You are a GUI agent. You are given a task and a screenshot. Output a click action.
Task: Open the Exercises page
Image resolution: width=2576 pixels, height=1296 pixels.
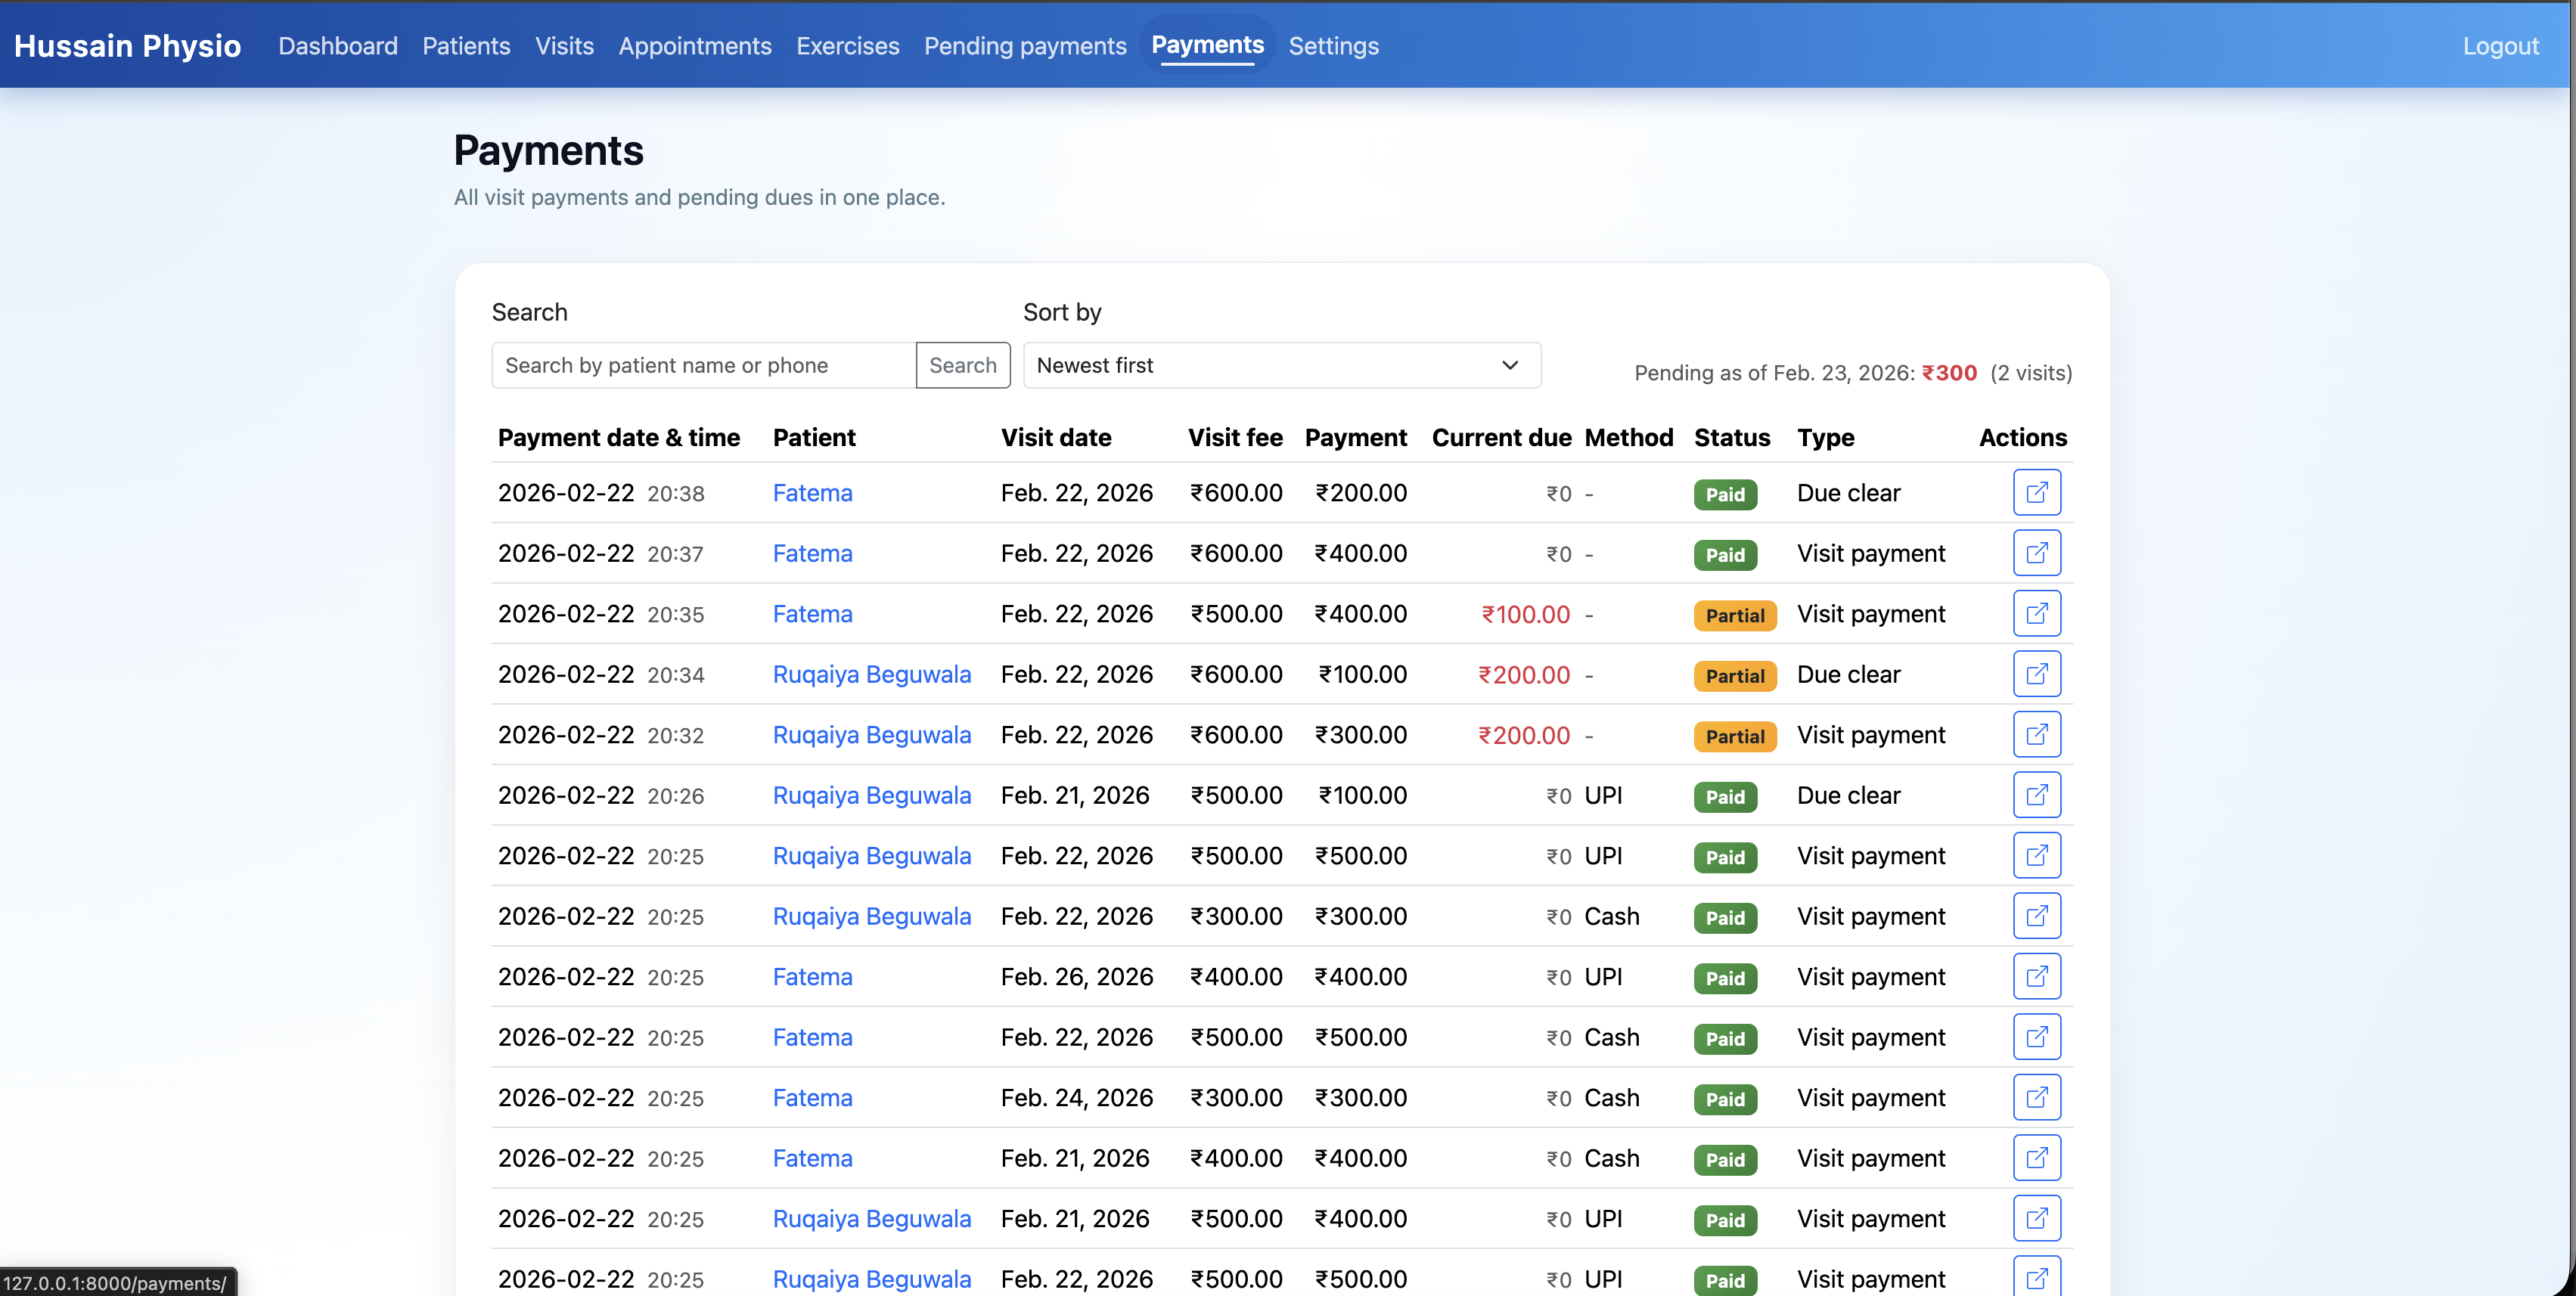click(847, 46)
